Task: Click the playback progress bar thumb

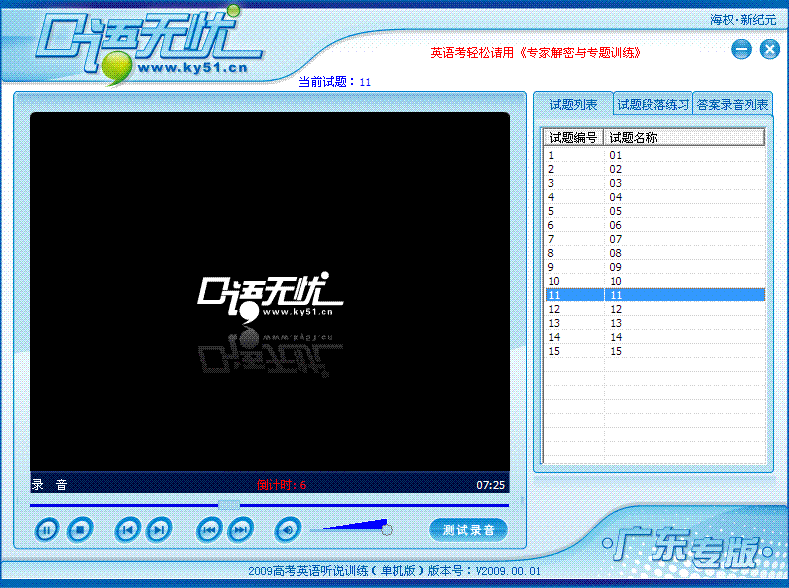Action: [229, 505]
